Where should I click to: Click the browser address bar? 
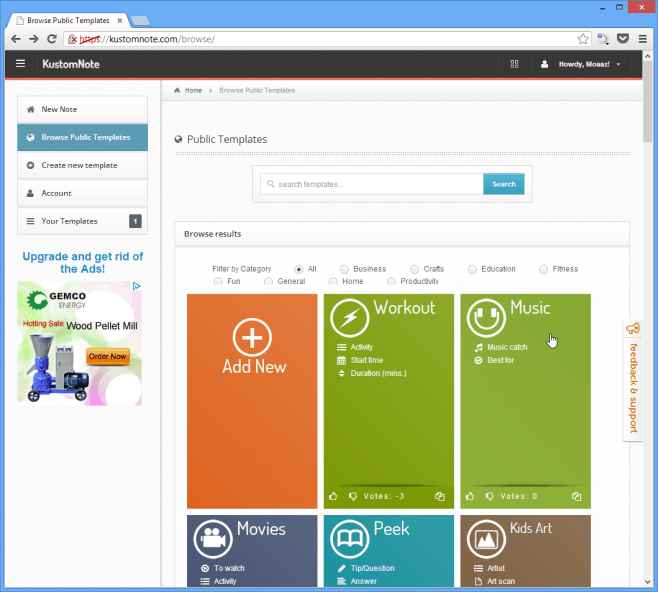click(x=327, y=39)
